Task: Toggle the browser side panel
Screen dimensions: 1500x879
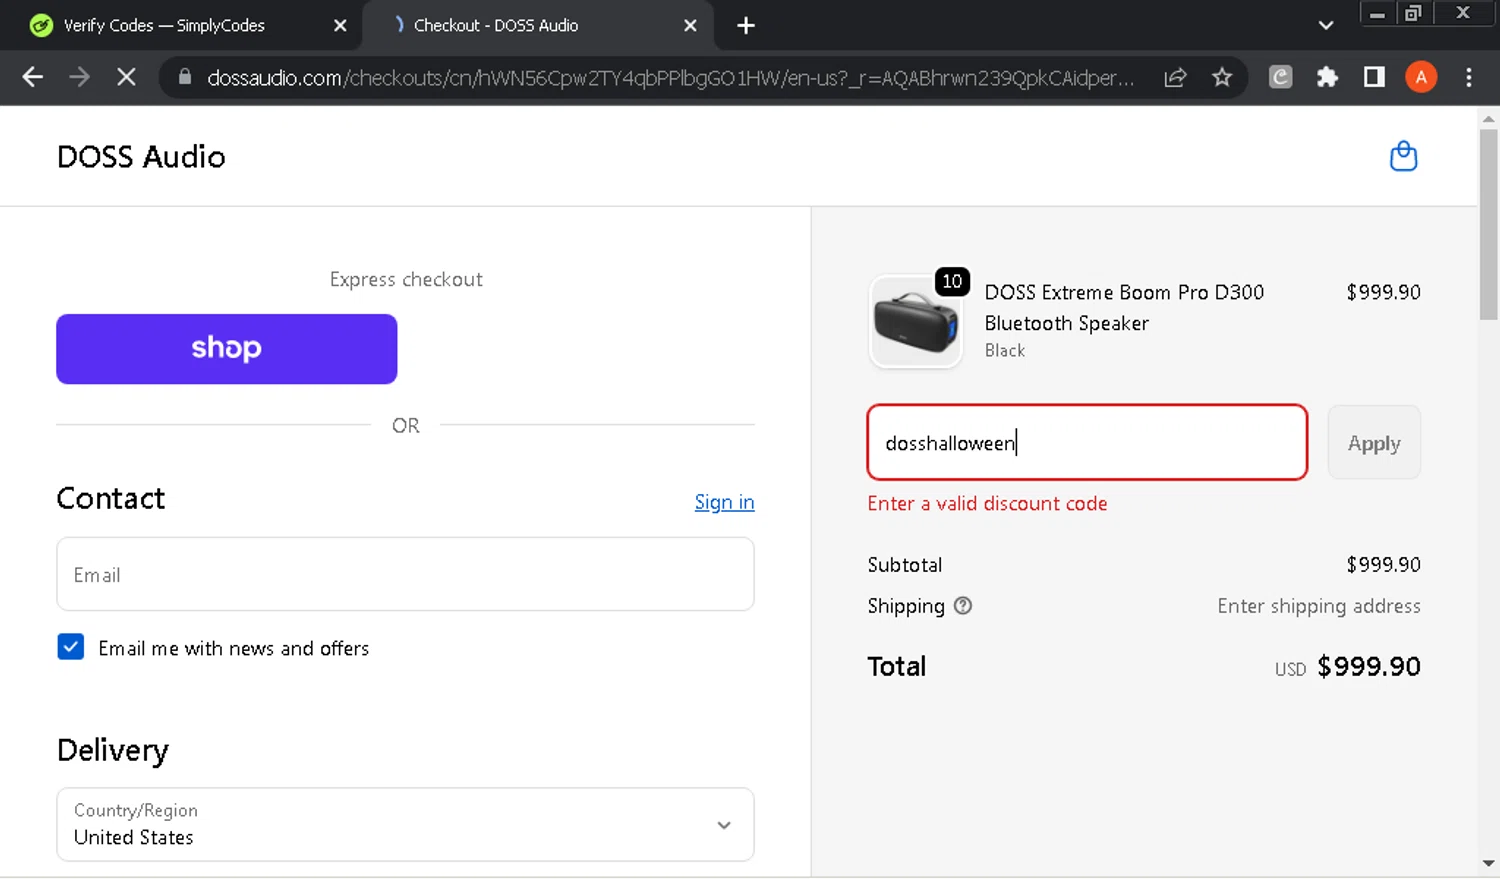Action: [x=1374, y=77]
